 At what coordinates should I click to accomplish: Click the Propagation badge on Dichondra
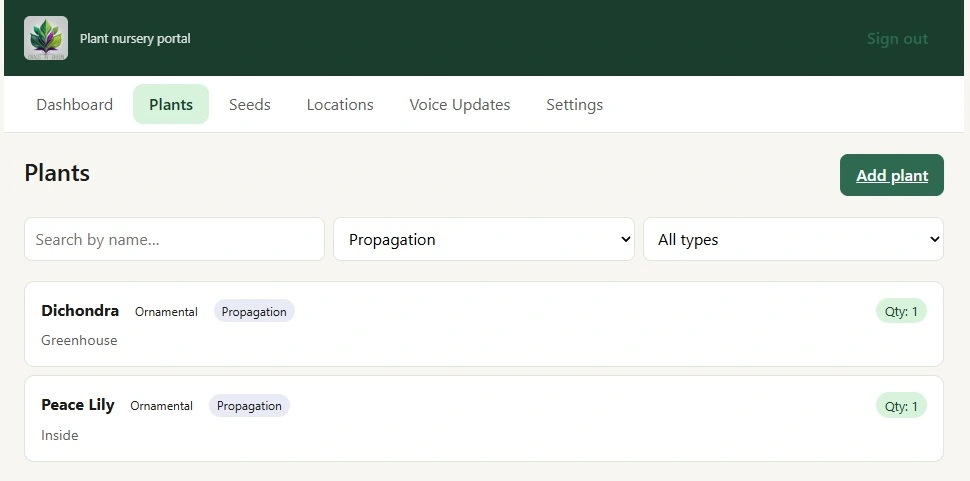254,312
